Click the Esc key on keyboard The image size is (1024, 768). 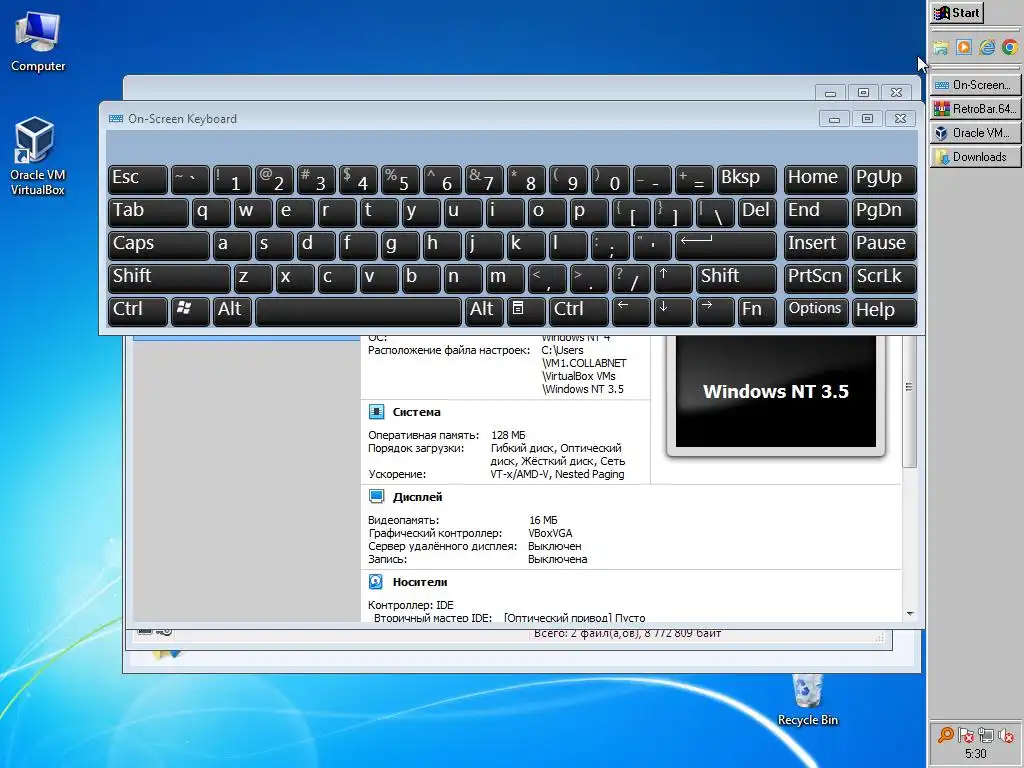(x=138, y=180)
